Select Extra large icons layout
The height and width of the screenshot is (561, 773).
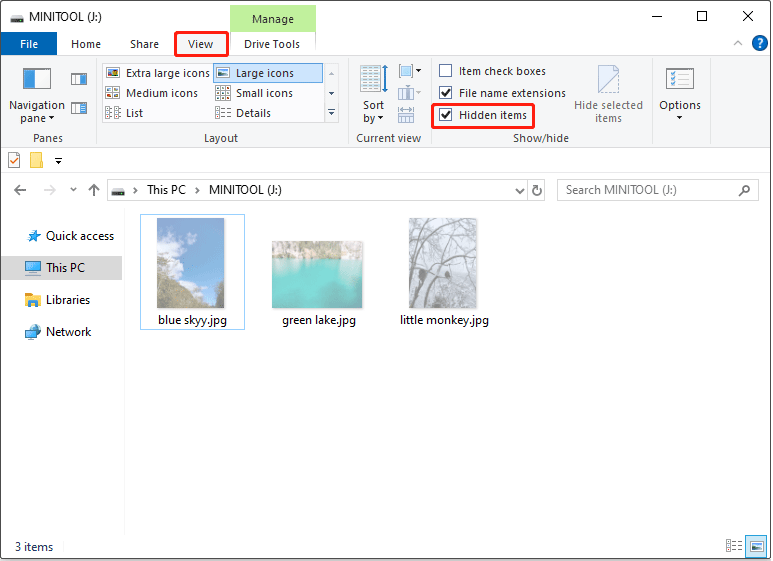click(x=158, y=73)
